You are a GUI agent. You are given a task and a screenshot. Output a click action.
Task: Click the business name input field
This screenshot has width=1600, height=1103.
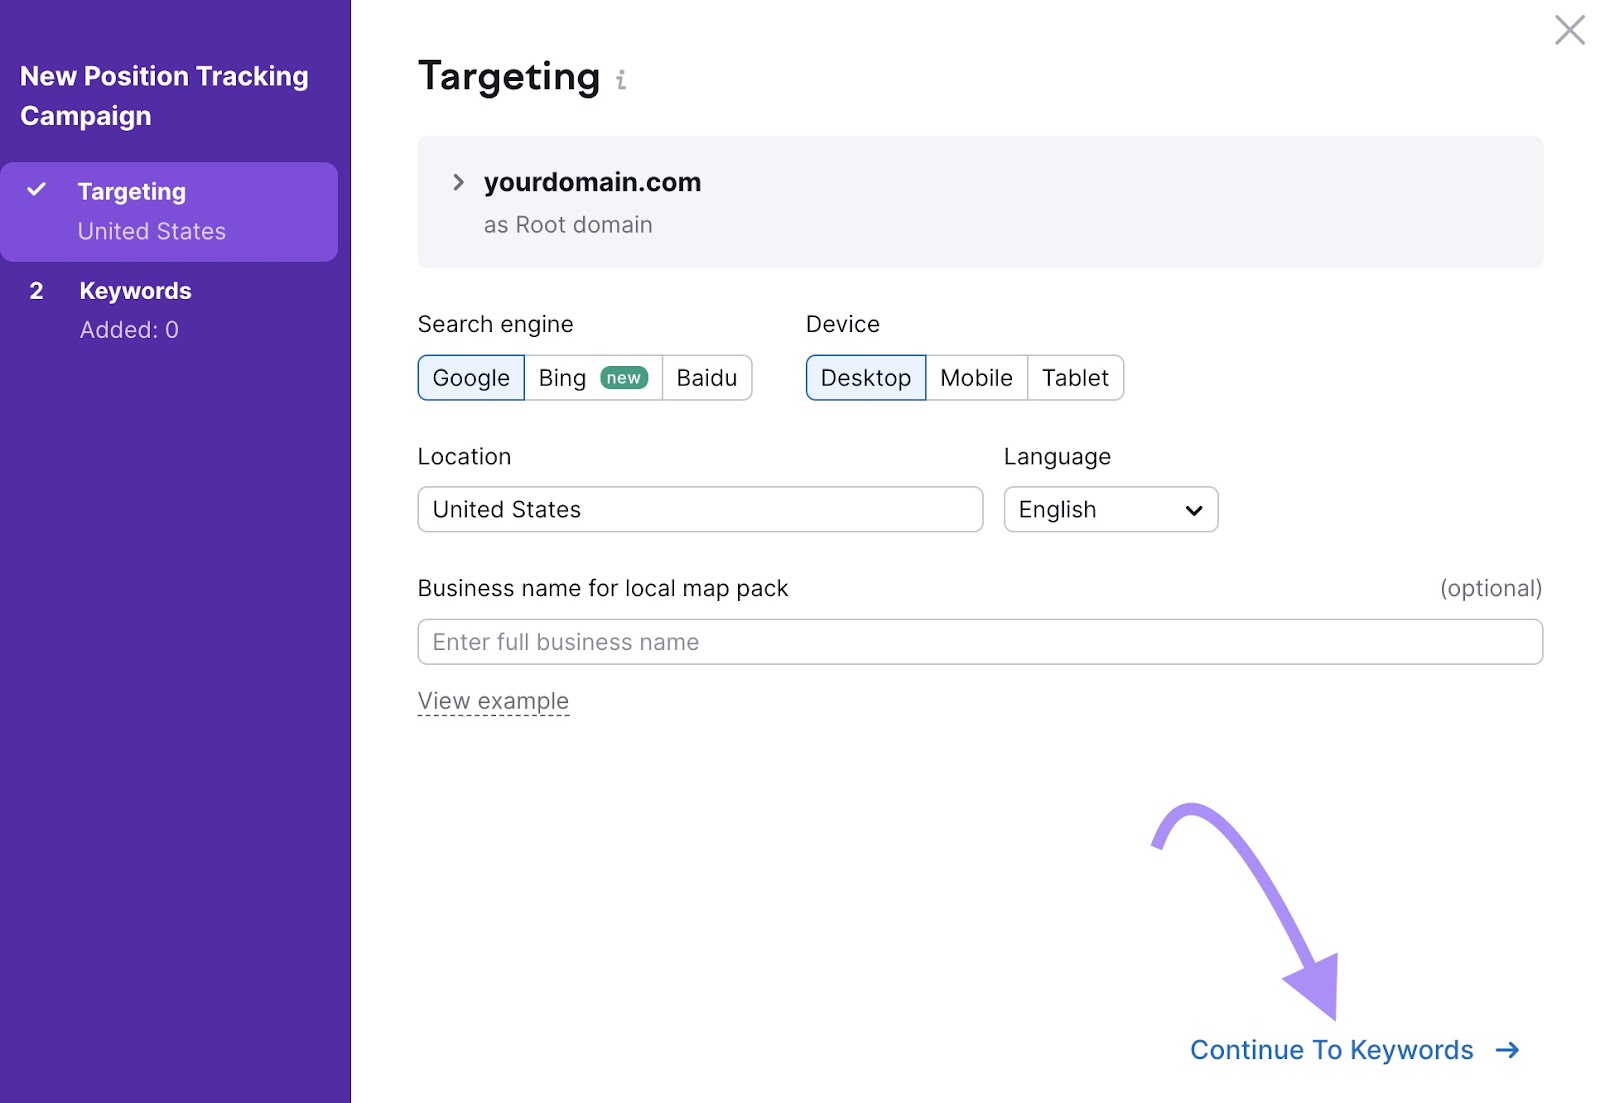tap(979, 642)
